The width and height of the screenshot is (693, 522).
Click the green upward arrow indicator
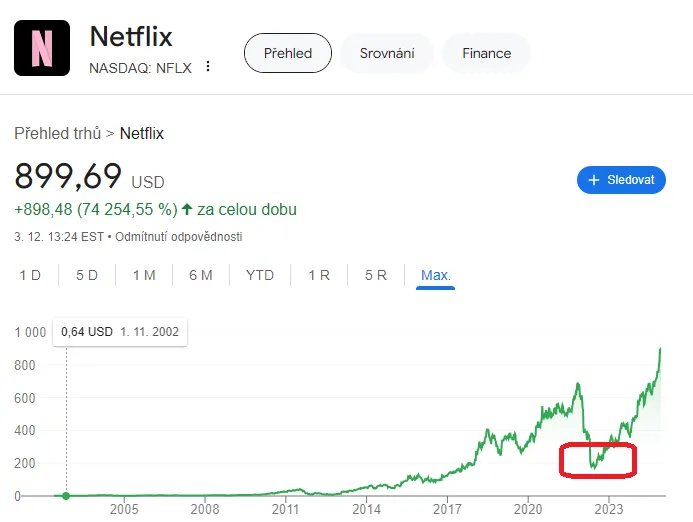pos(187,210)
